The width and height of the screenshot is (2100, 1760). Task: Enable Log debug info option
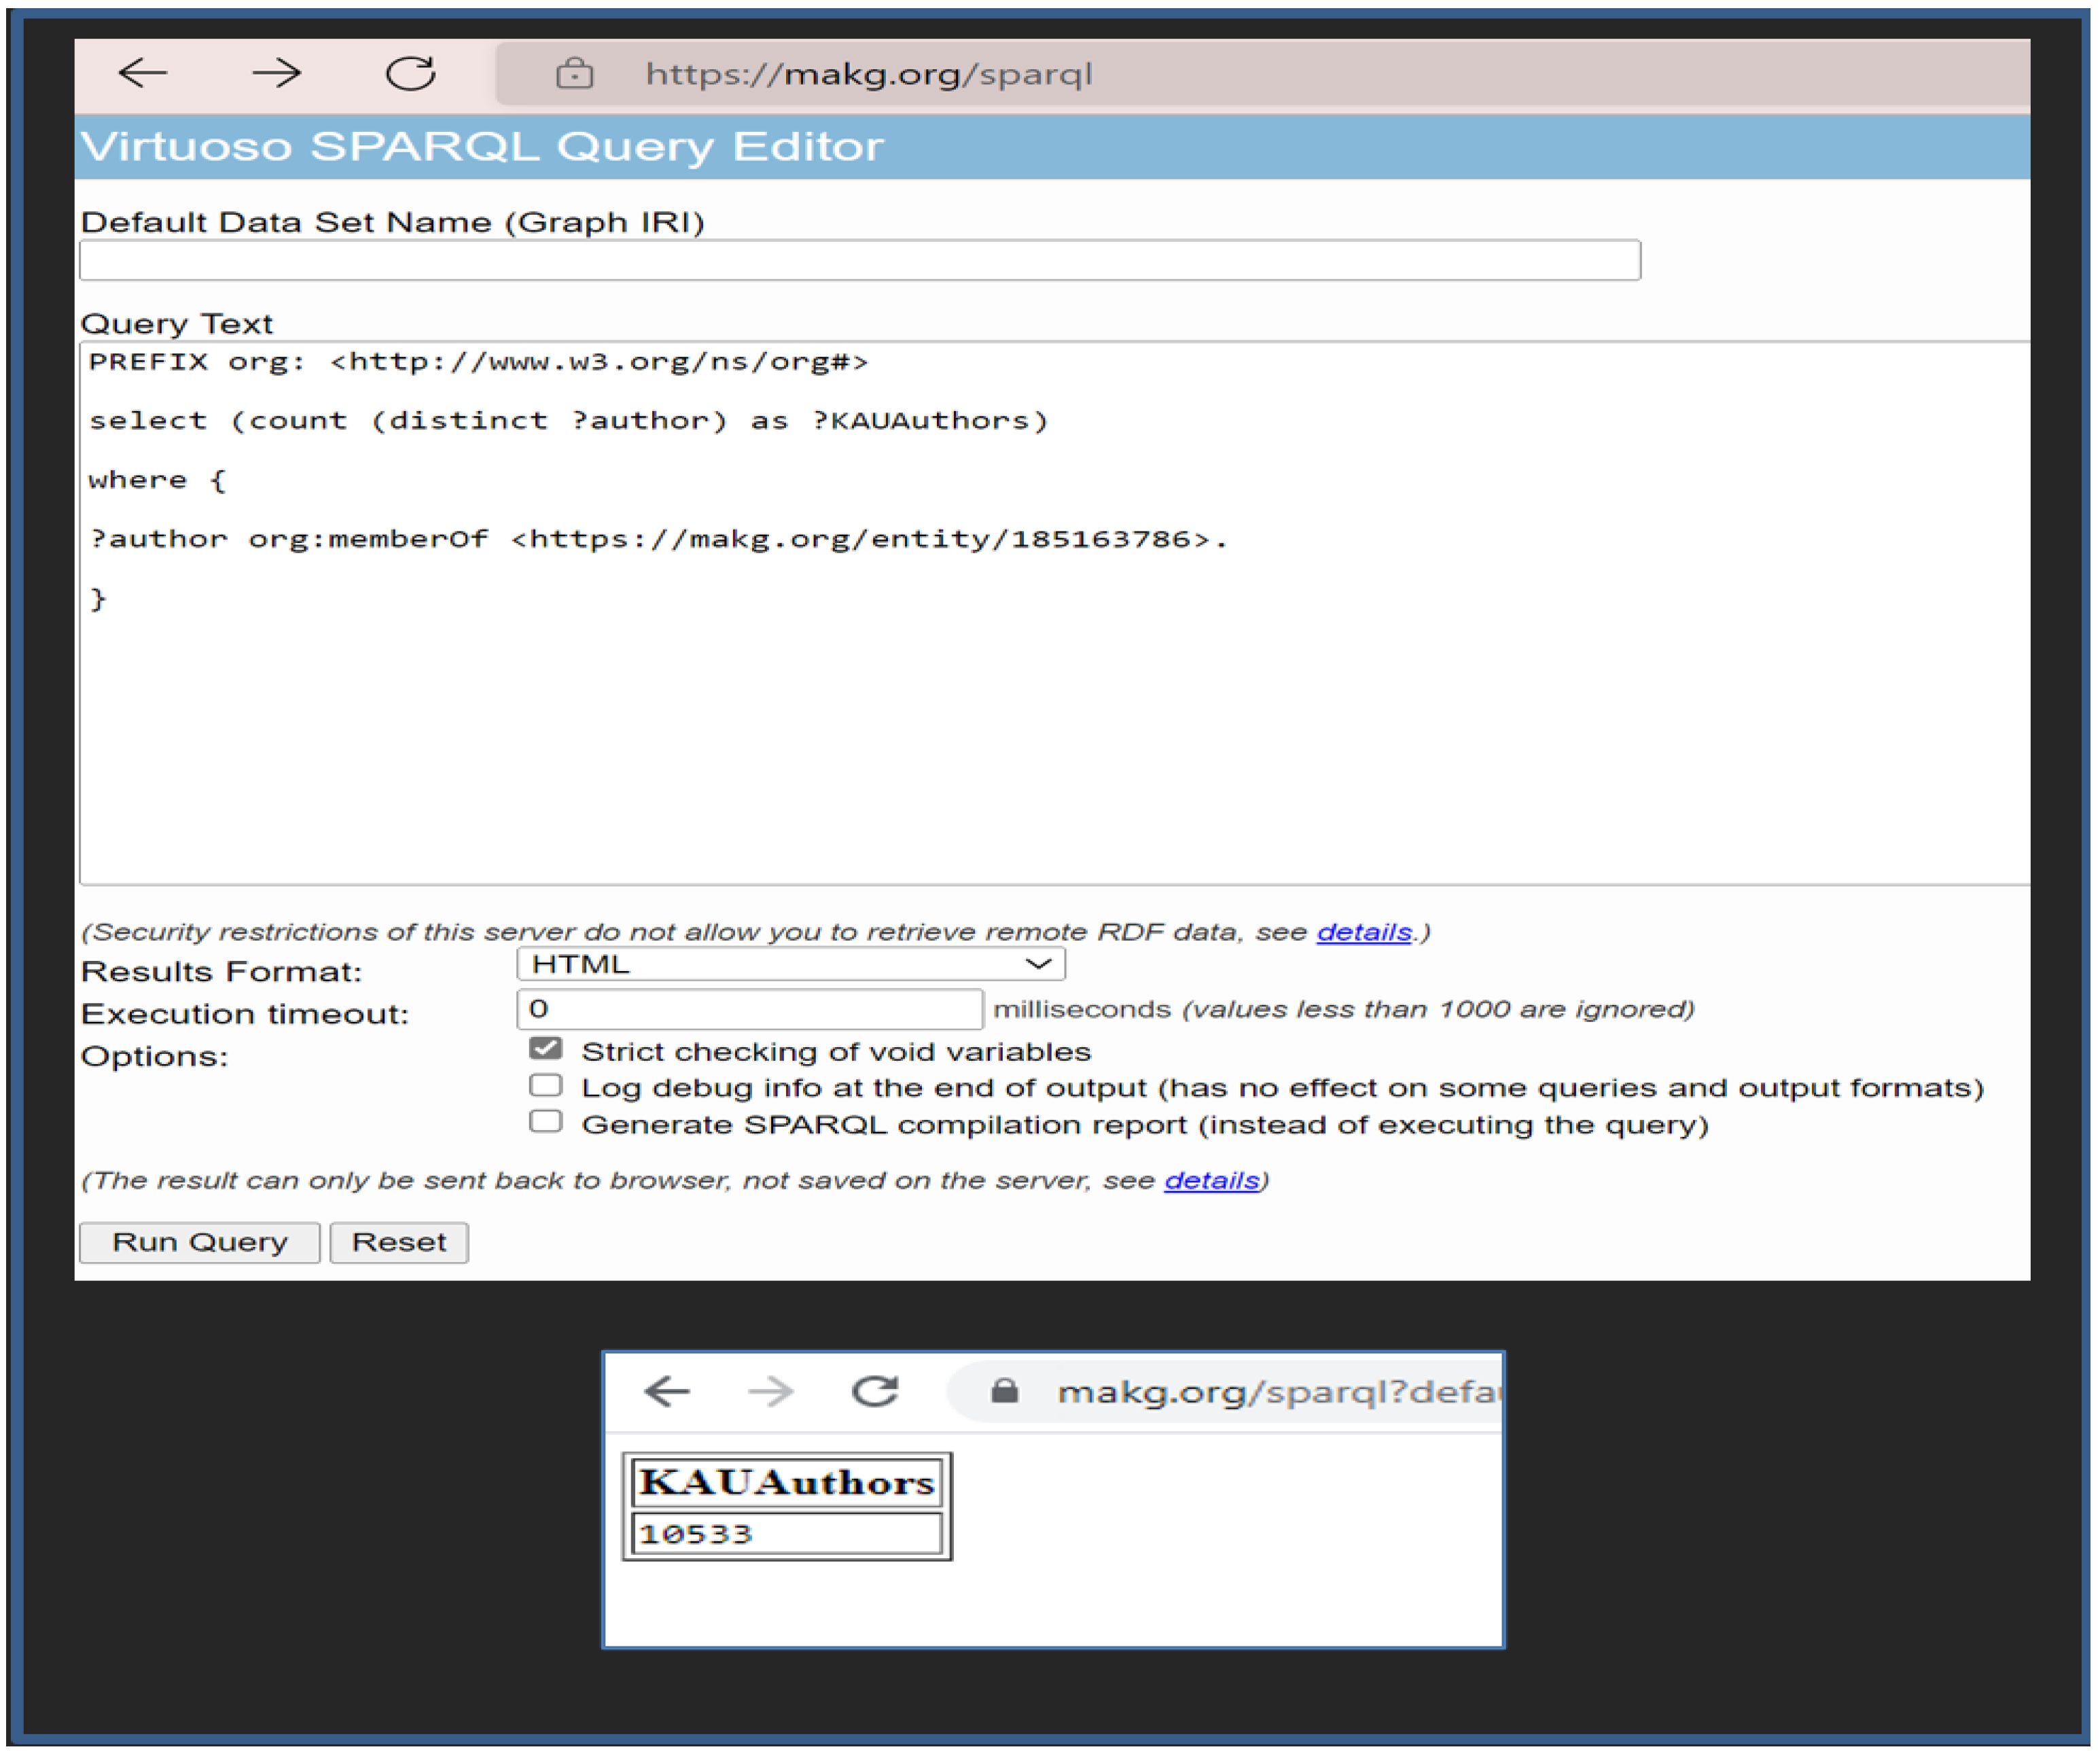(545, 1085)
